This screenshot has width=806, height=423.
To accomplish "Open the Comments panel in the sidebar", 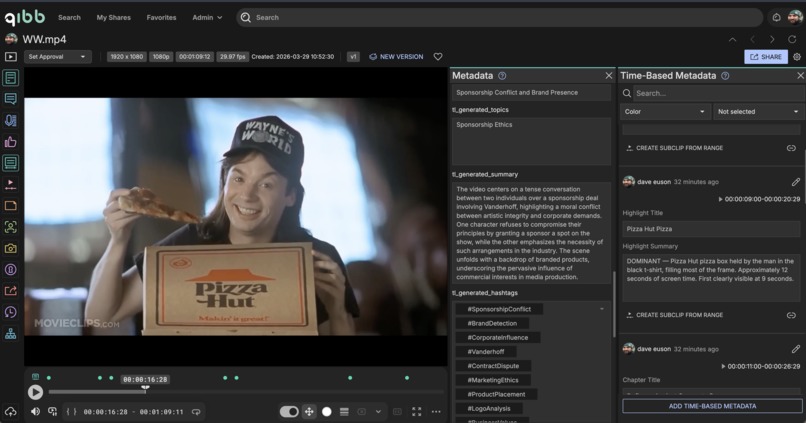I will (x=10, y=99).
